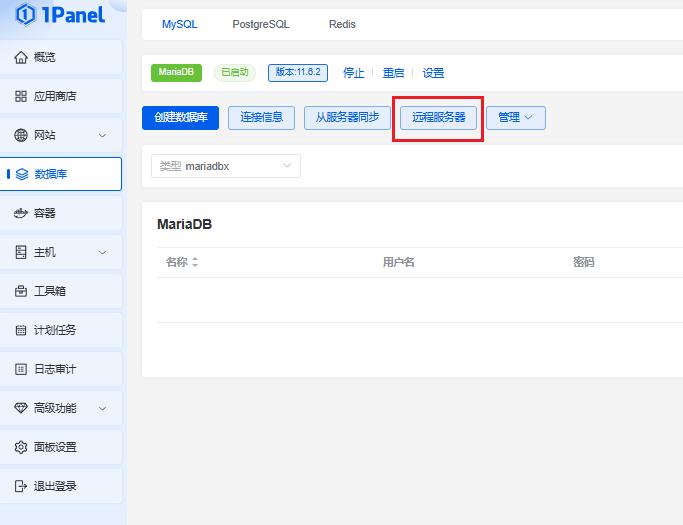Viewport: 683px width, 525px height.
Task: Click the 远程服务器 button
Action: 439,118
